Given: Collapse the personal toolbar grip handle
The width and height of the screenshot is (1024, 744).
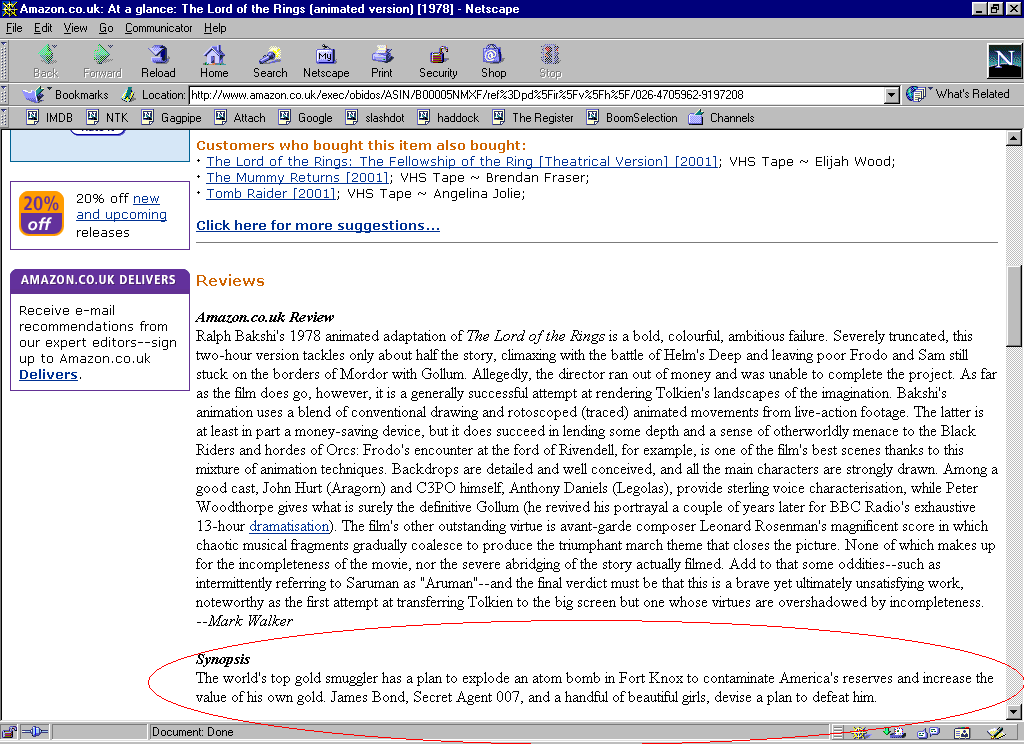Looking at the screenshot, I should (x=4, y=118).
